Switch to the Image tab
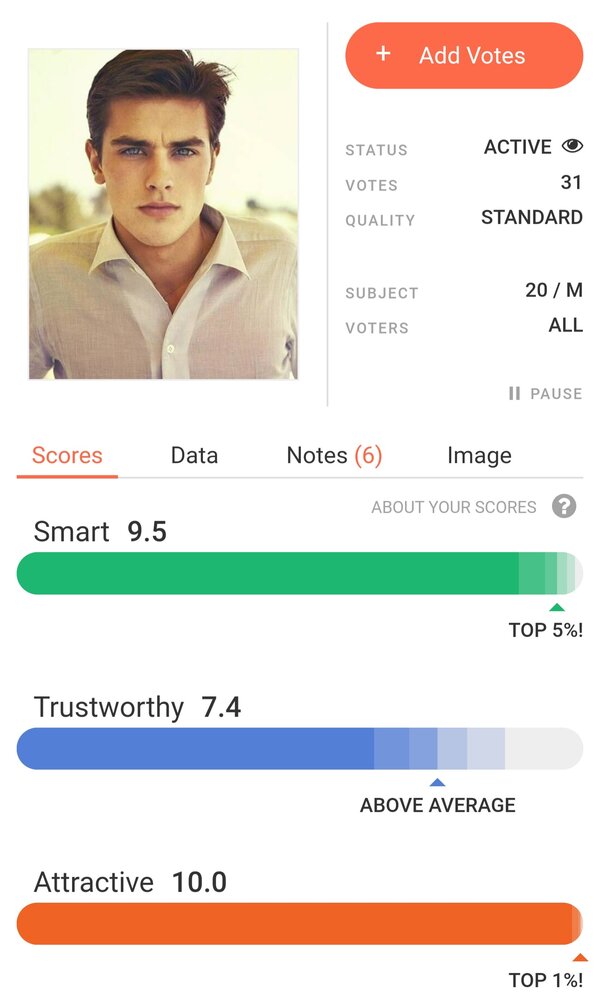Viewport: 600px width, 1000px height. [479, 455]
